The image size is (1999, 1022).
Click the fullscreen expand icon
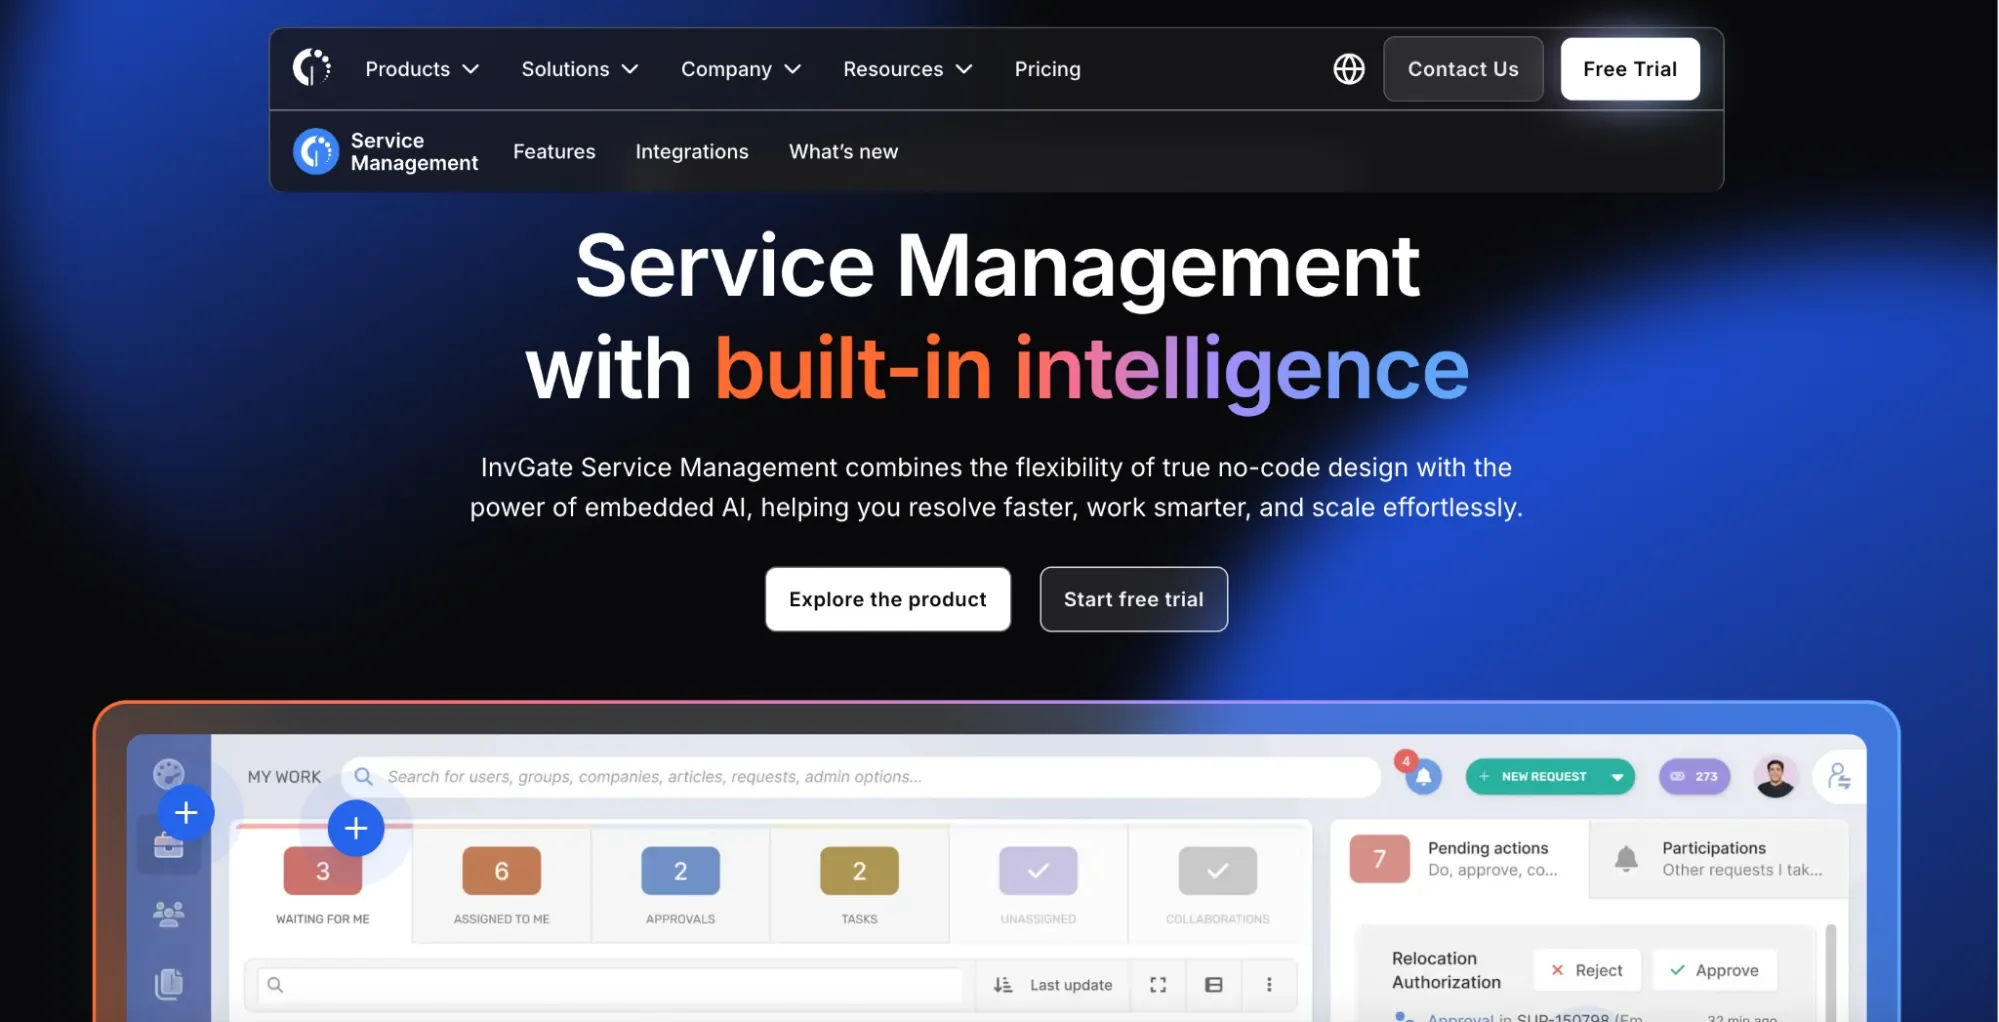[x=1158, y=985]
